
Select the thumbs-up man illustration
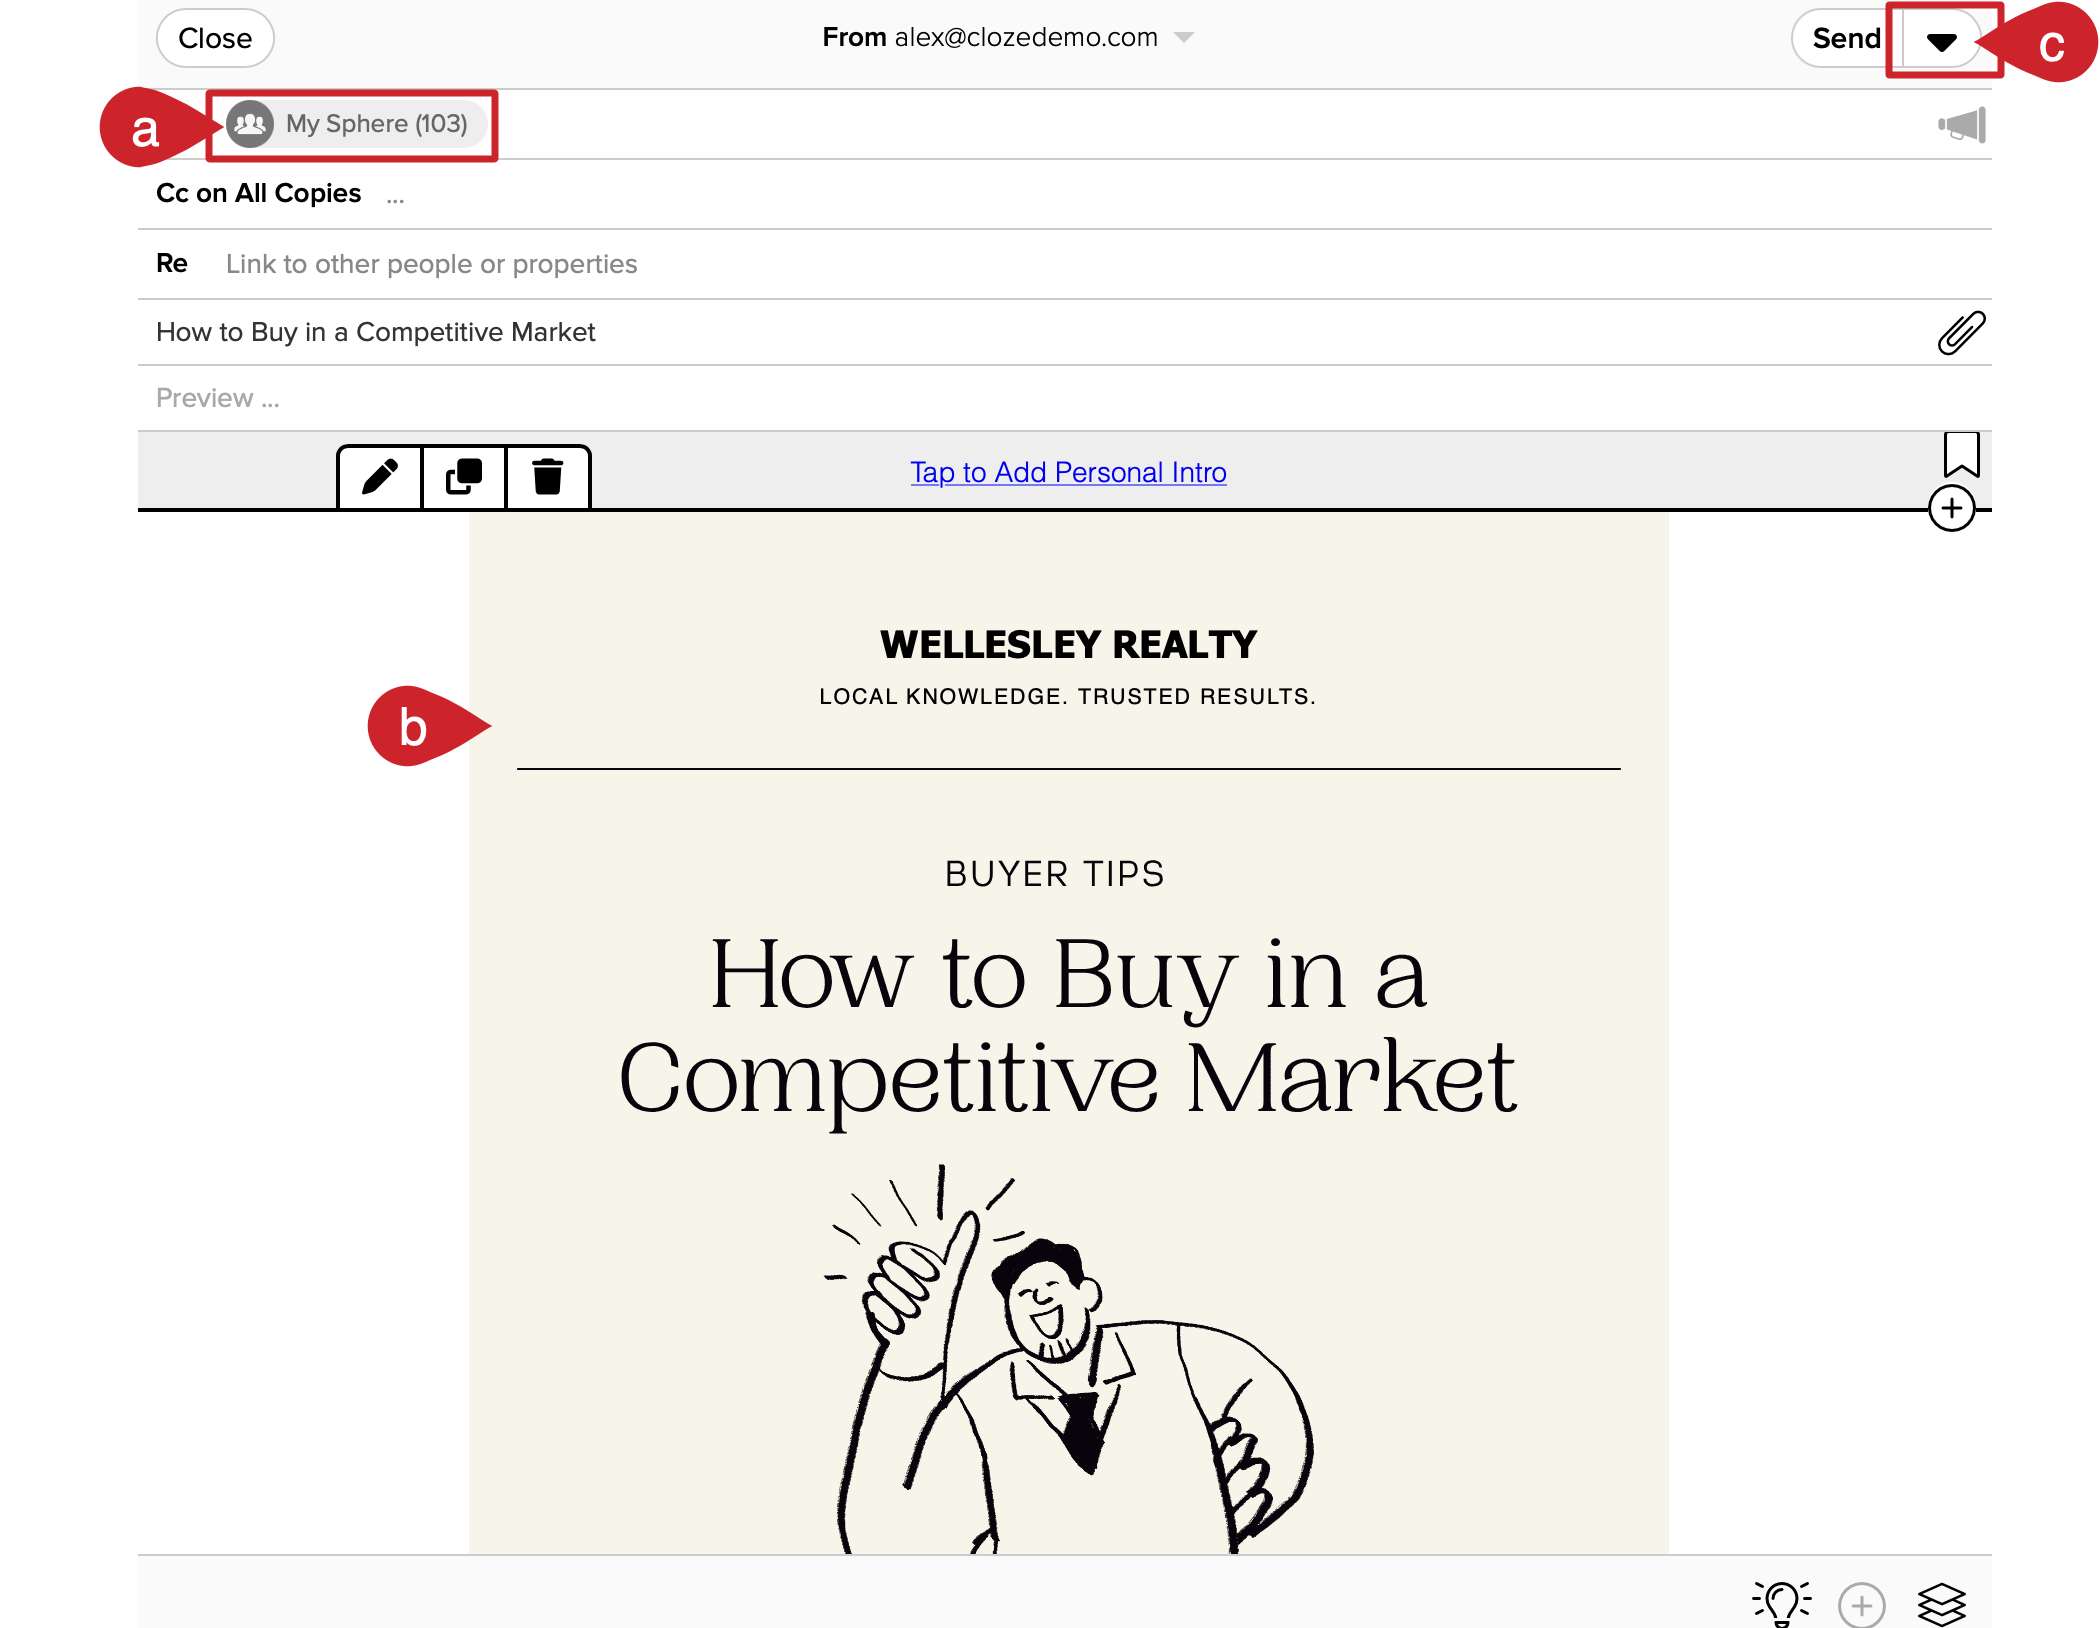1068,1358
